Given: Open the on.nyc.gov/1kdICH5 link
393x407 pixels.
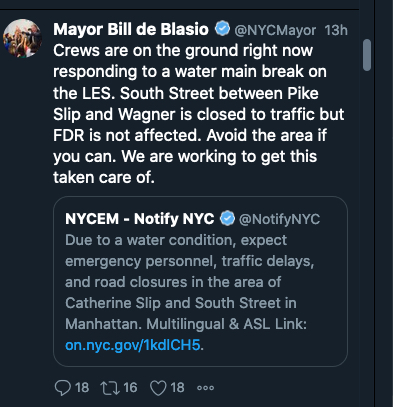Looking at the screenshot, I should (x=133, y=345).
